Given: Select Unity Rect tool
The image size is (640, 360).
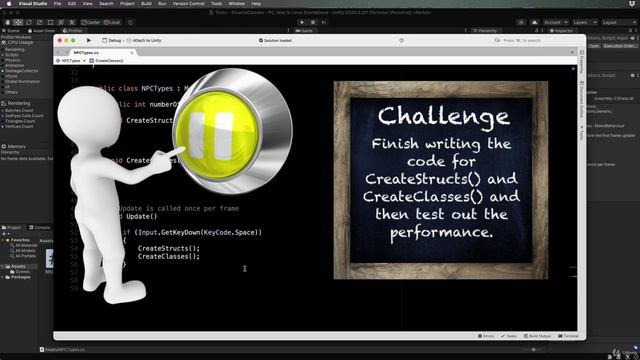Looking at the screenshot, I should pos(50,22).
